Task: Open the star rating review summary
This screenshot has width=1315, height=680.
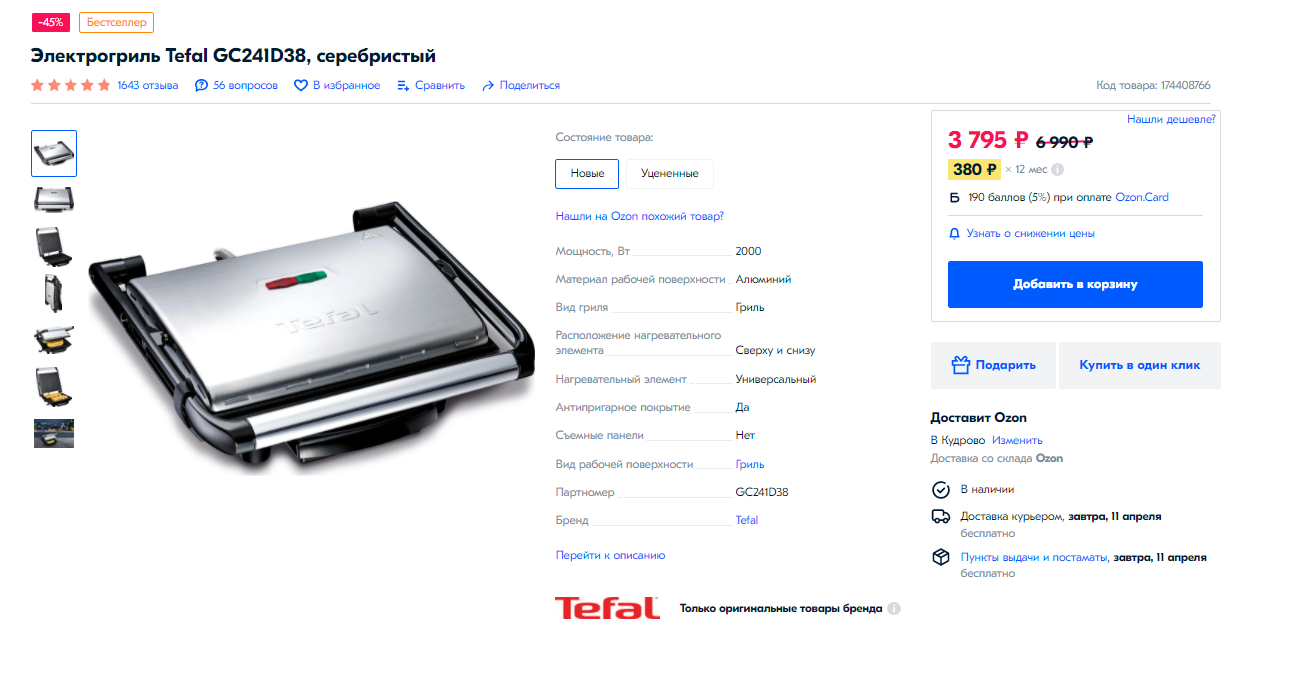Action: pyautogui.click(x=71, y=86)
